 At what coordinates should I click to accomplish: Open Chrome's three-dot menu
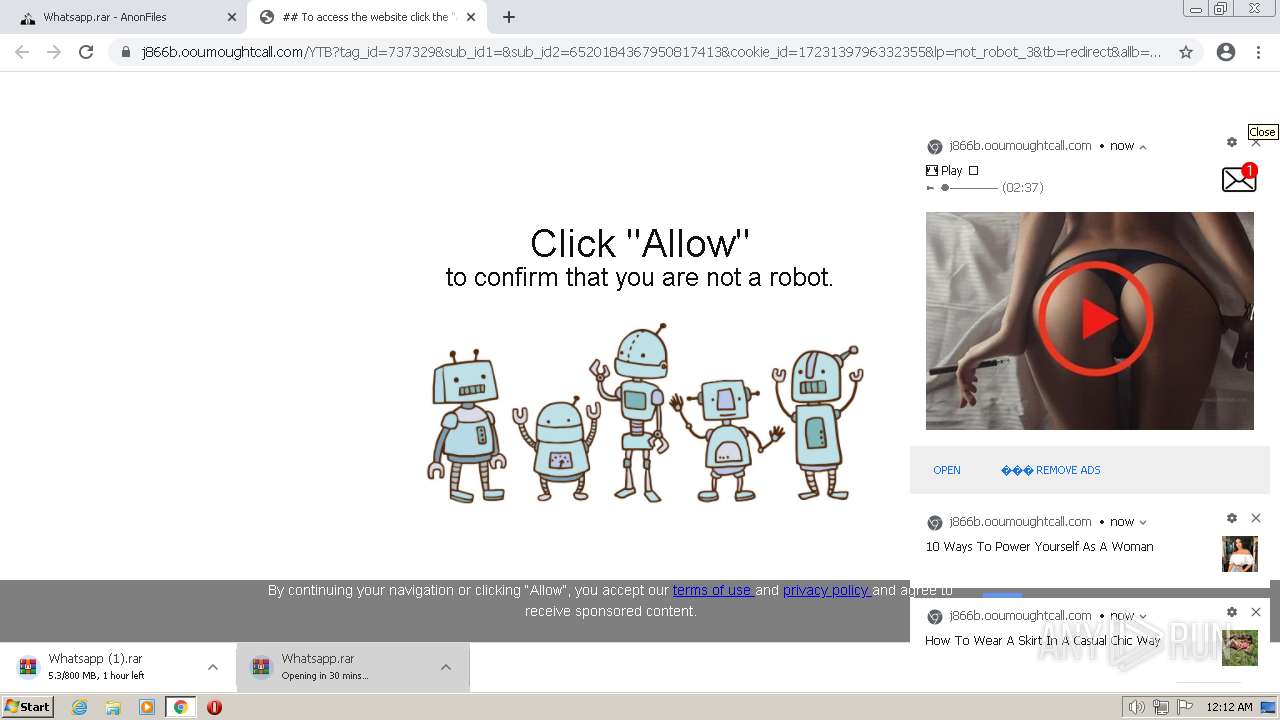click(x=1260, y=52)
